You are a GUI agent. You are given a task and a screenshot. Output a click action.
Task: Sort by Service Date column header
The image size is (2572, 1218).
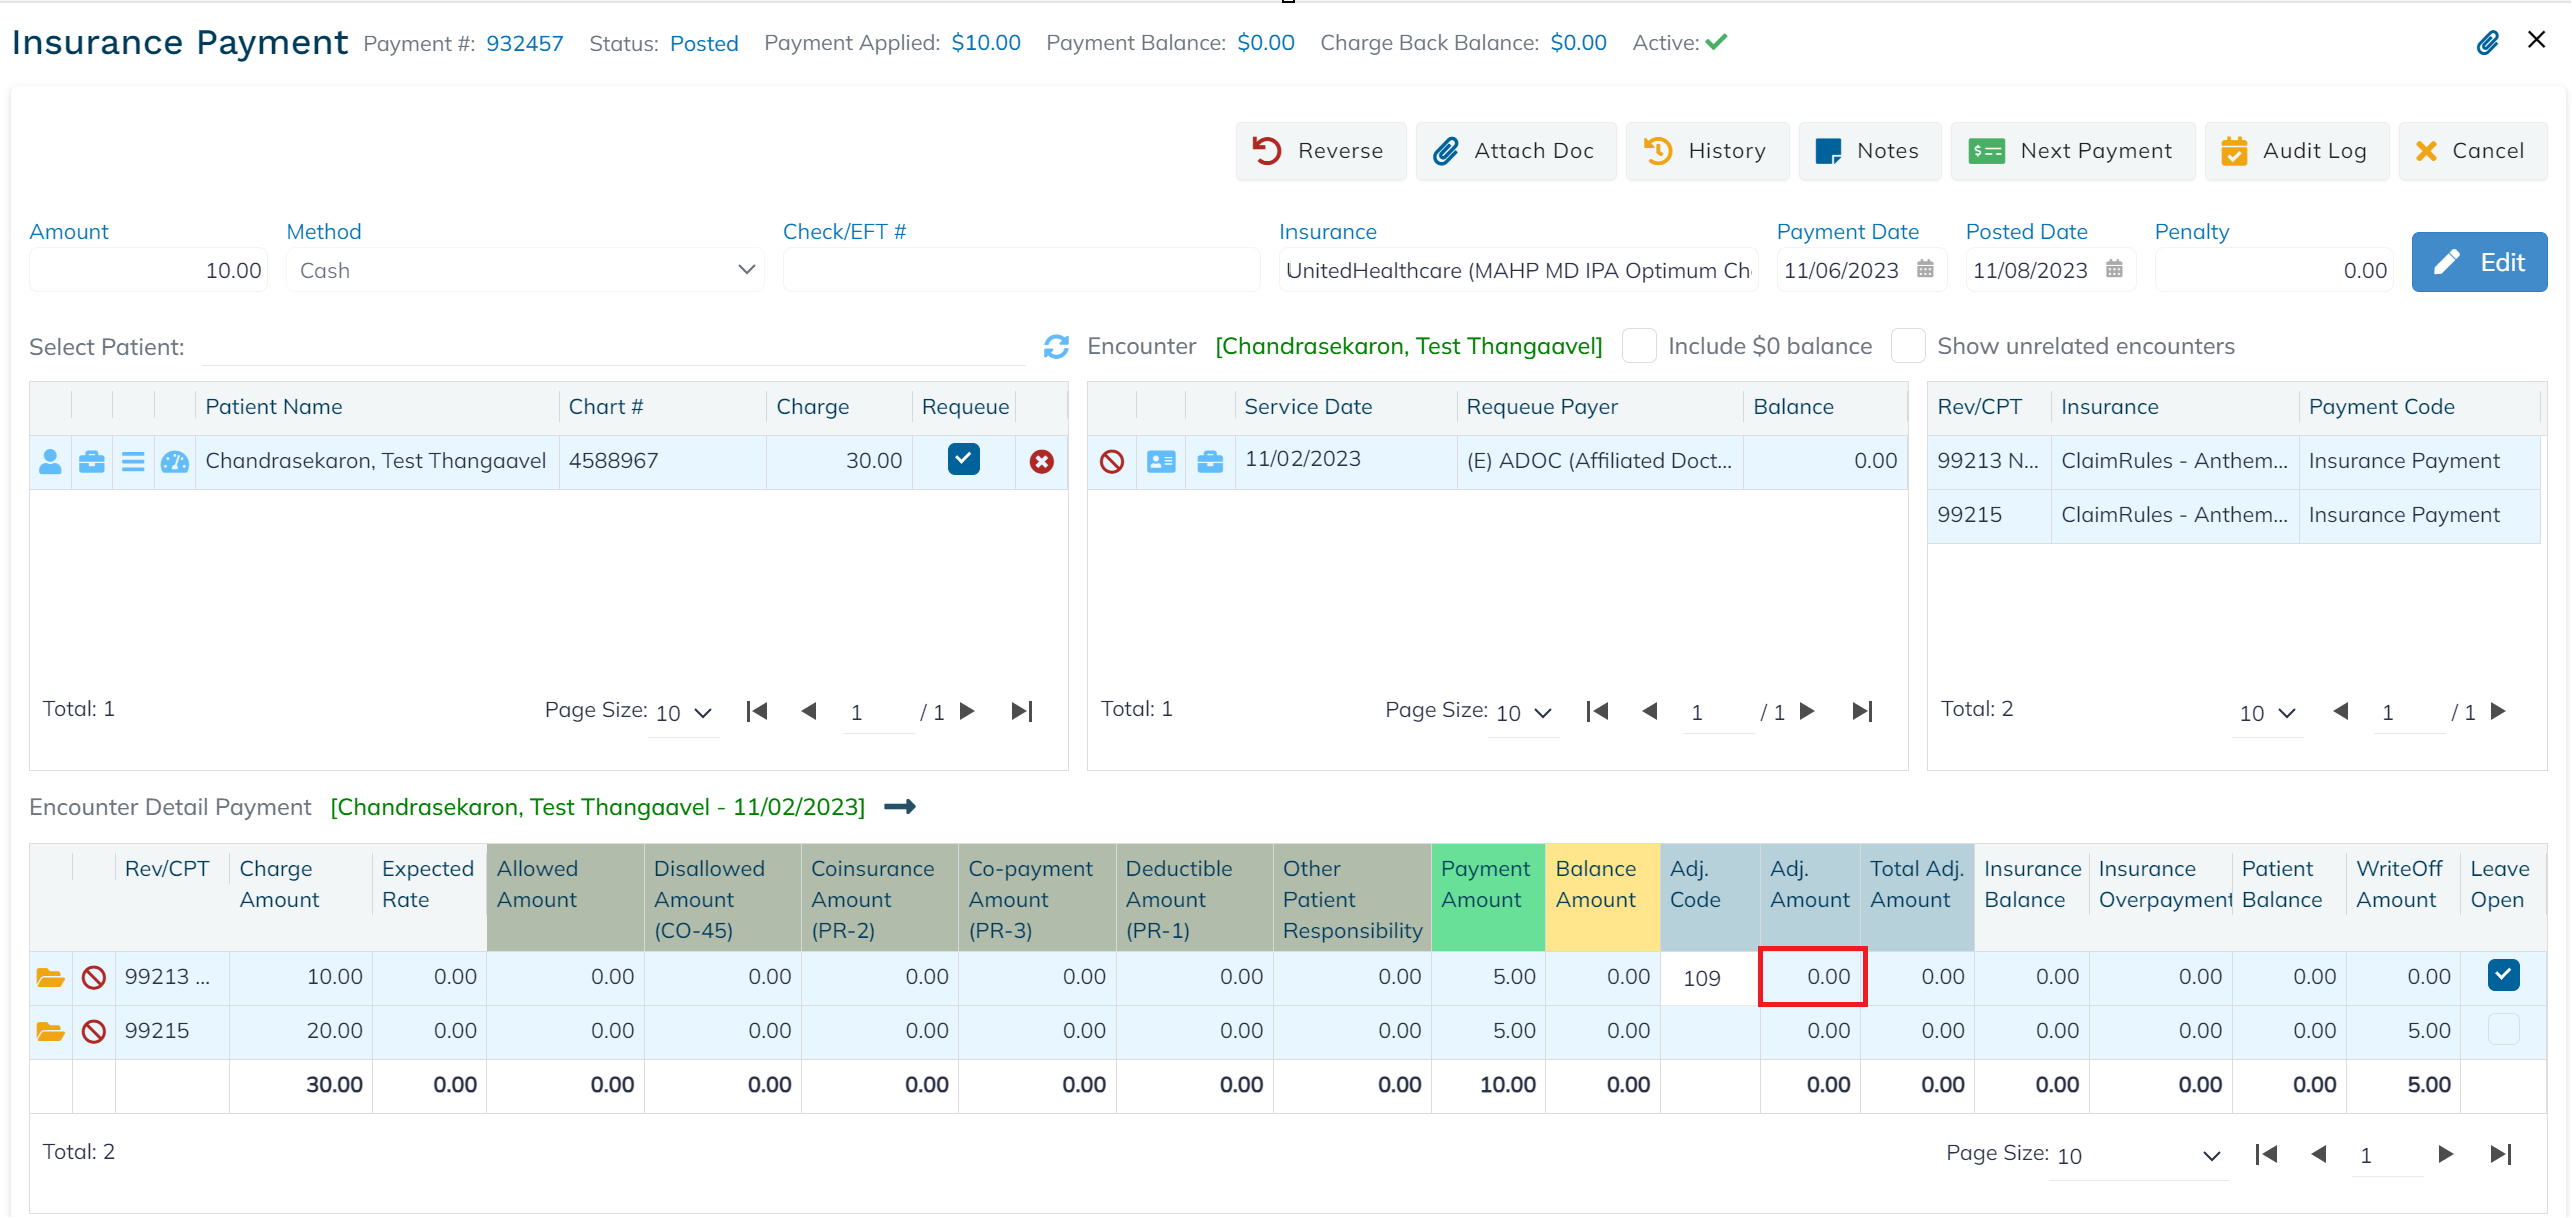click(1308, 407)
